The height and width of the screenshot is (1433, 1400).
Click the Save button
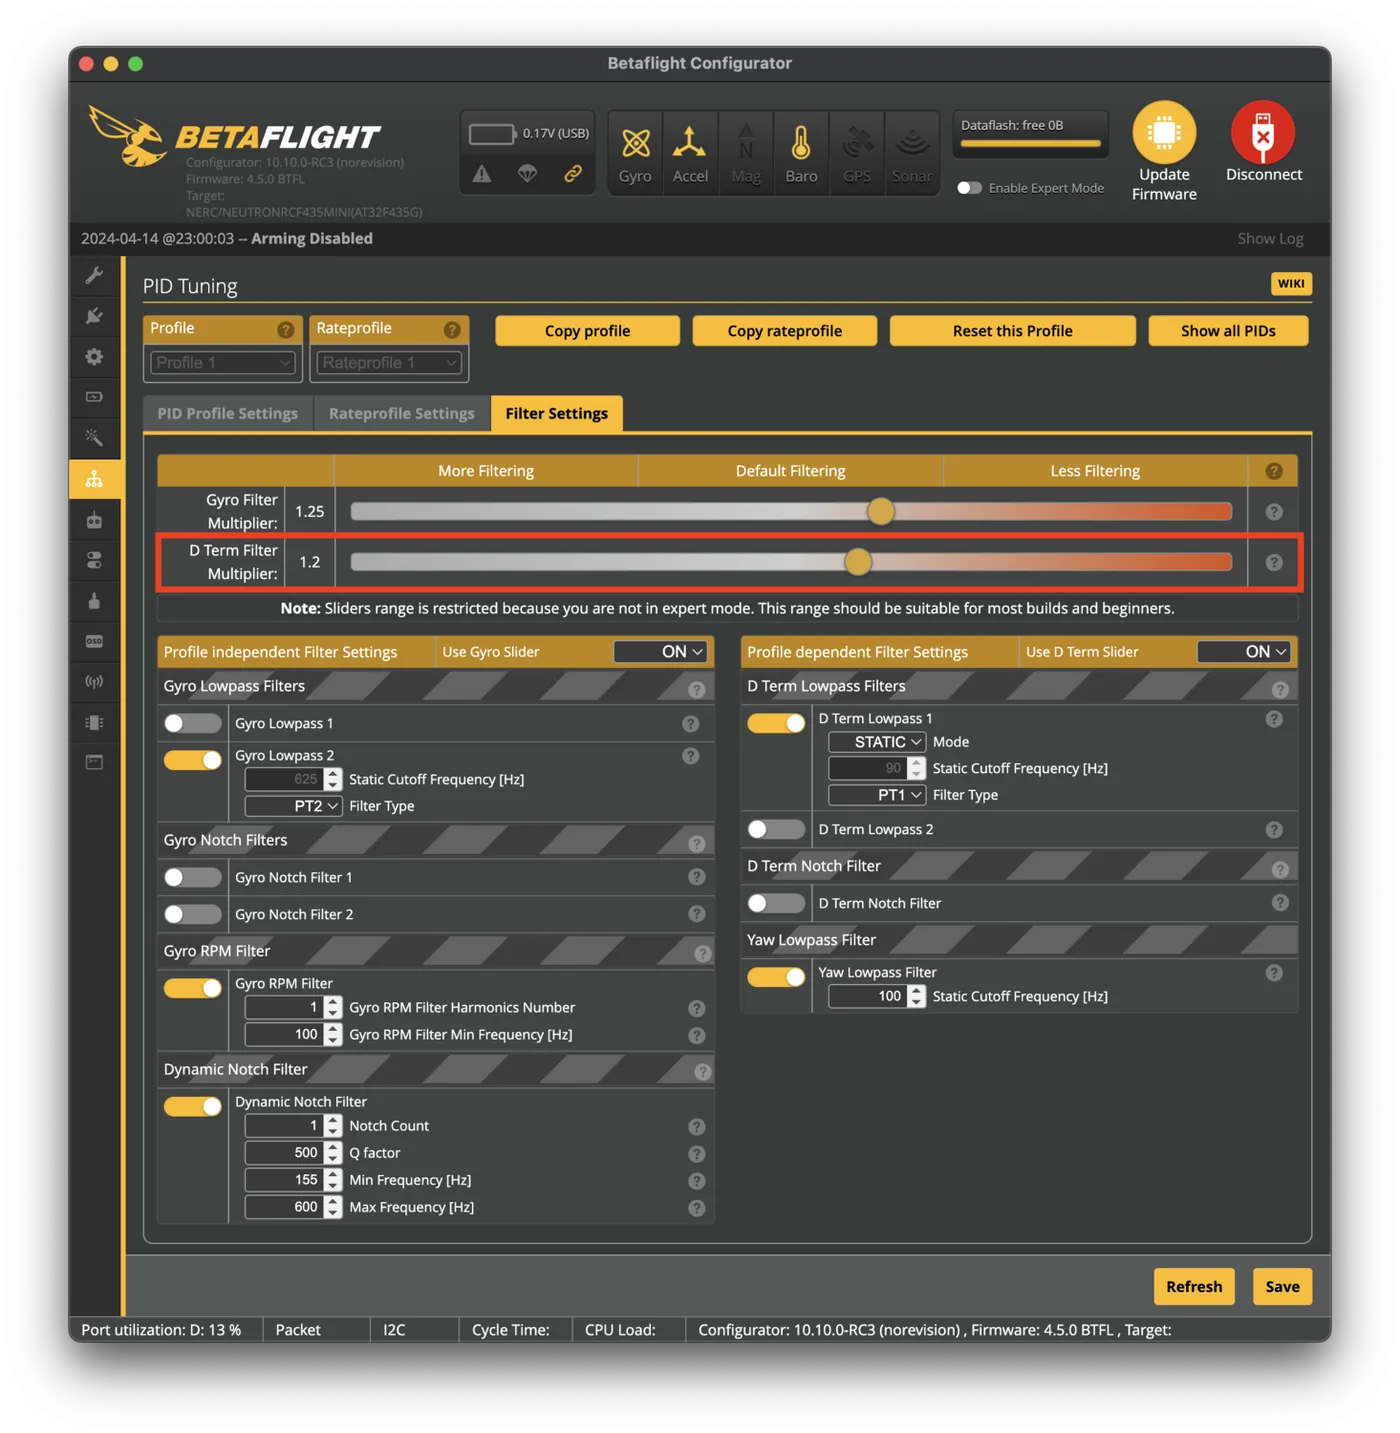[1282, 1287]
